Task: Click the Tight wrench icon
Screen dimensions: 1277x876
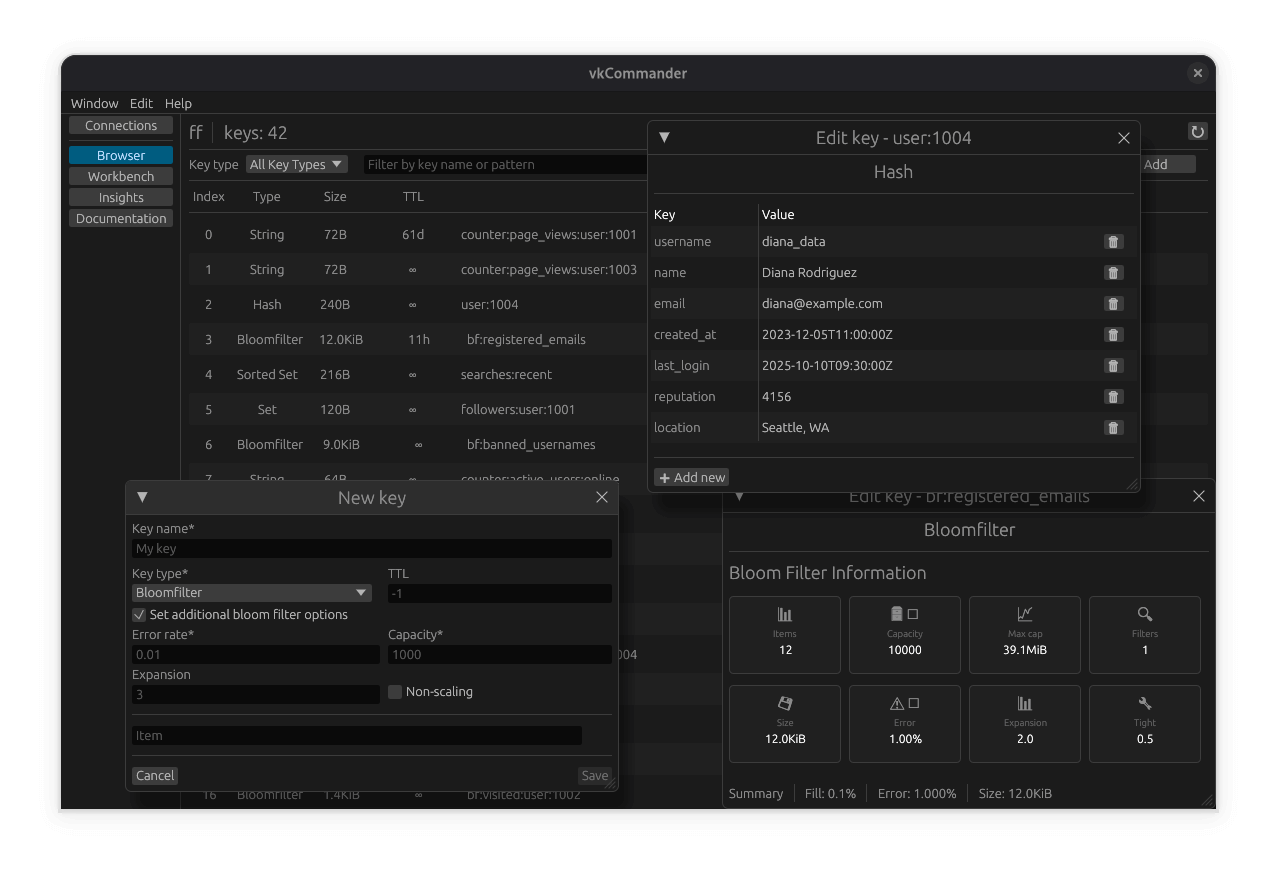Action: (1144, 705)
